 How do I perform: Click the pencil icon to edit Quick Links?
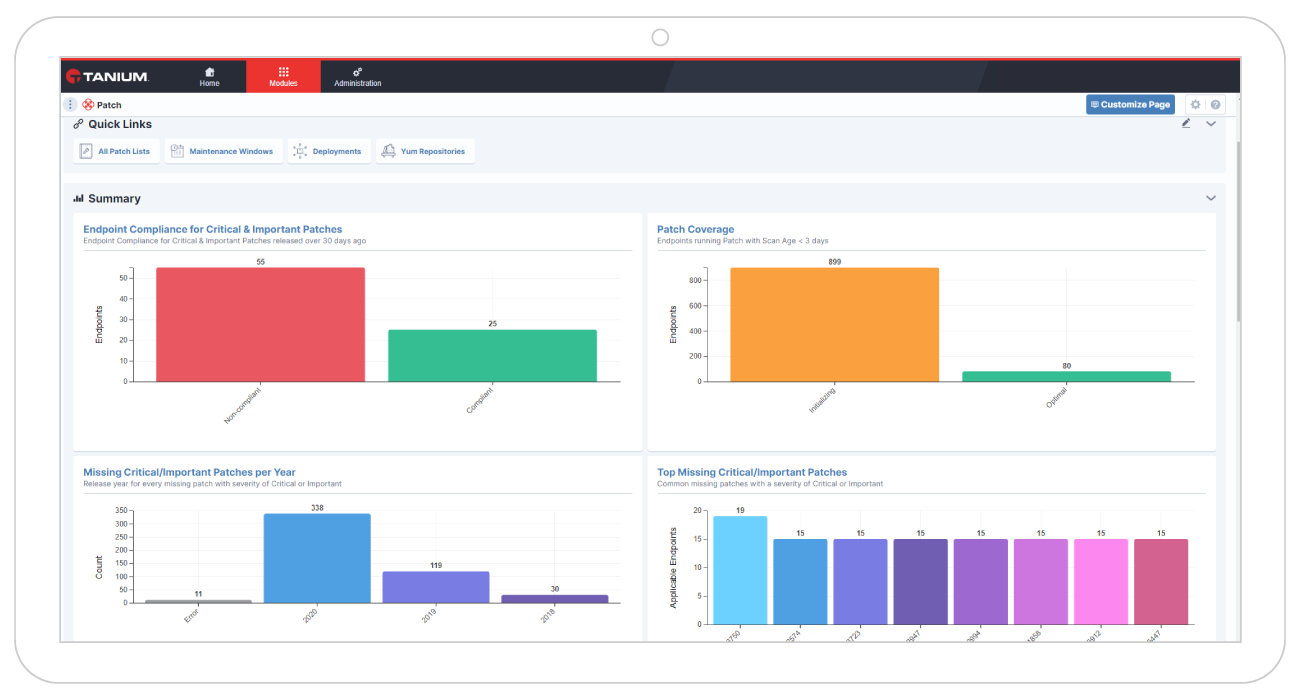tap(1186, 124)
